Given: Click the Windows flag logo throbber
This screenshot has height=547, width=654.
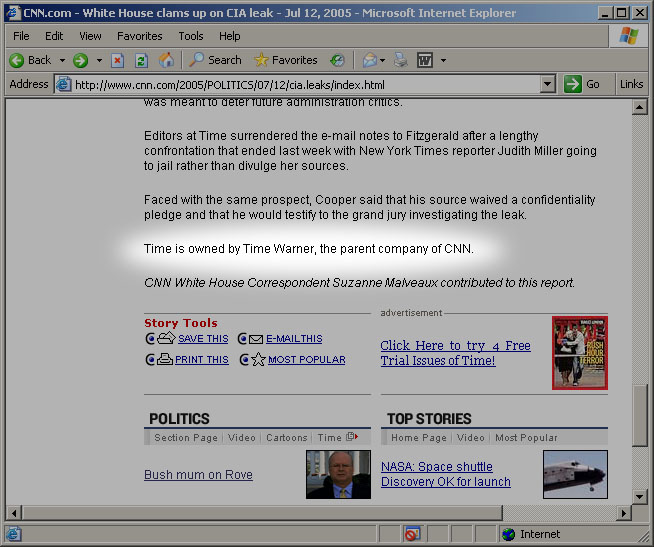Looking at the screenshot, I should (629, 36).
